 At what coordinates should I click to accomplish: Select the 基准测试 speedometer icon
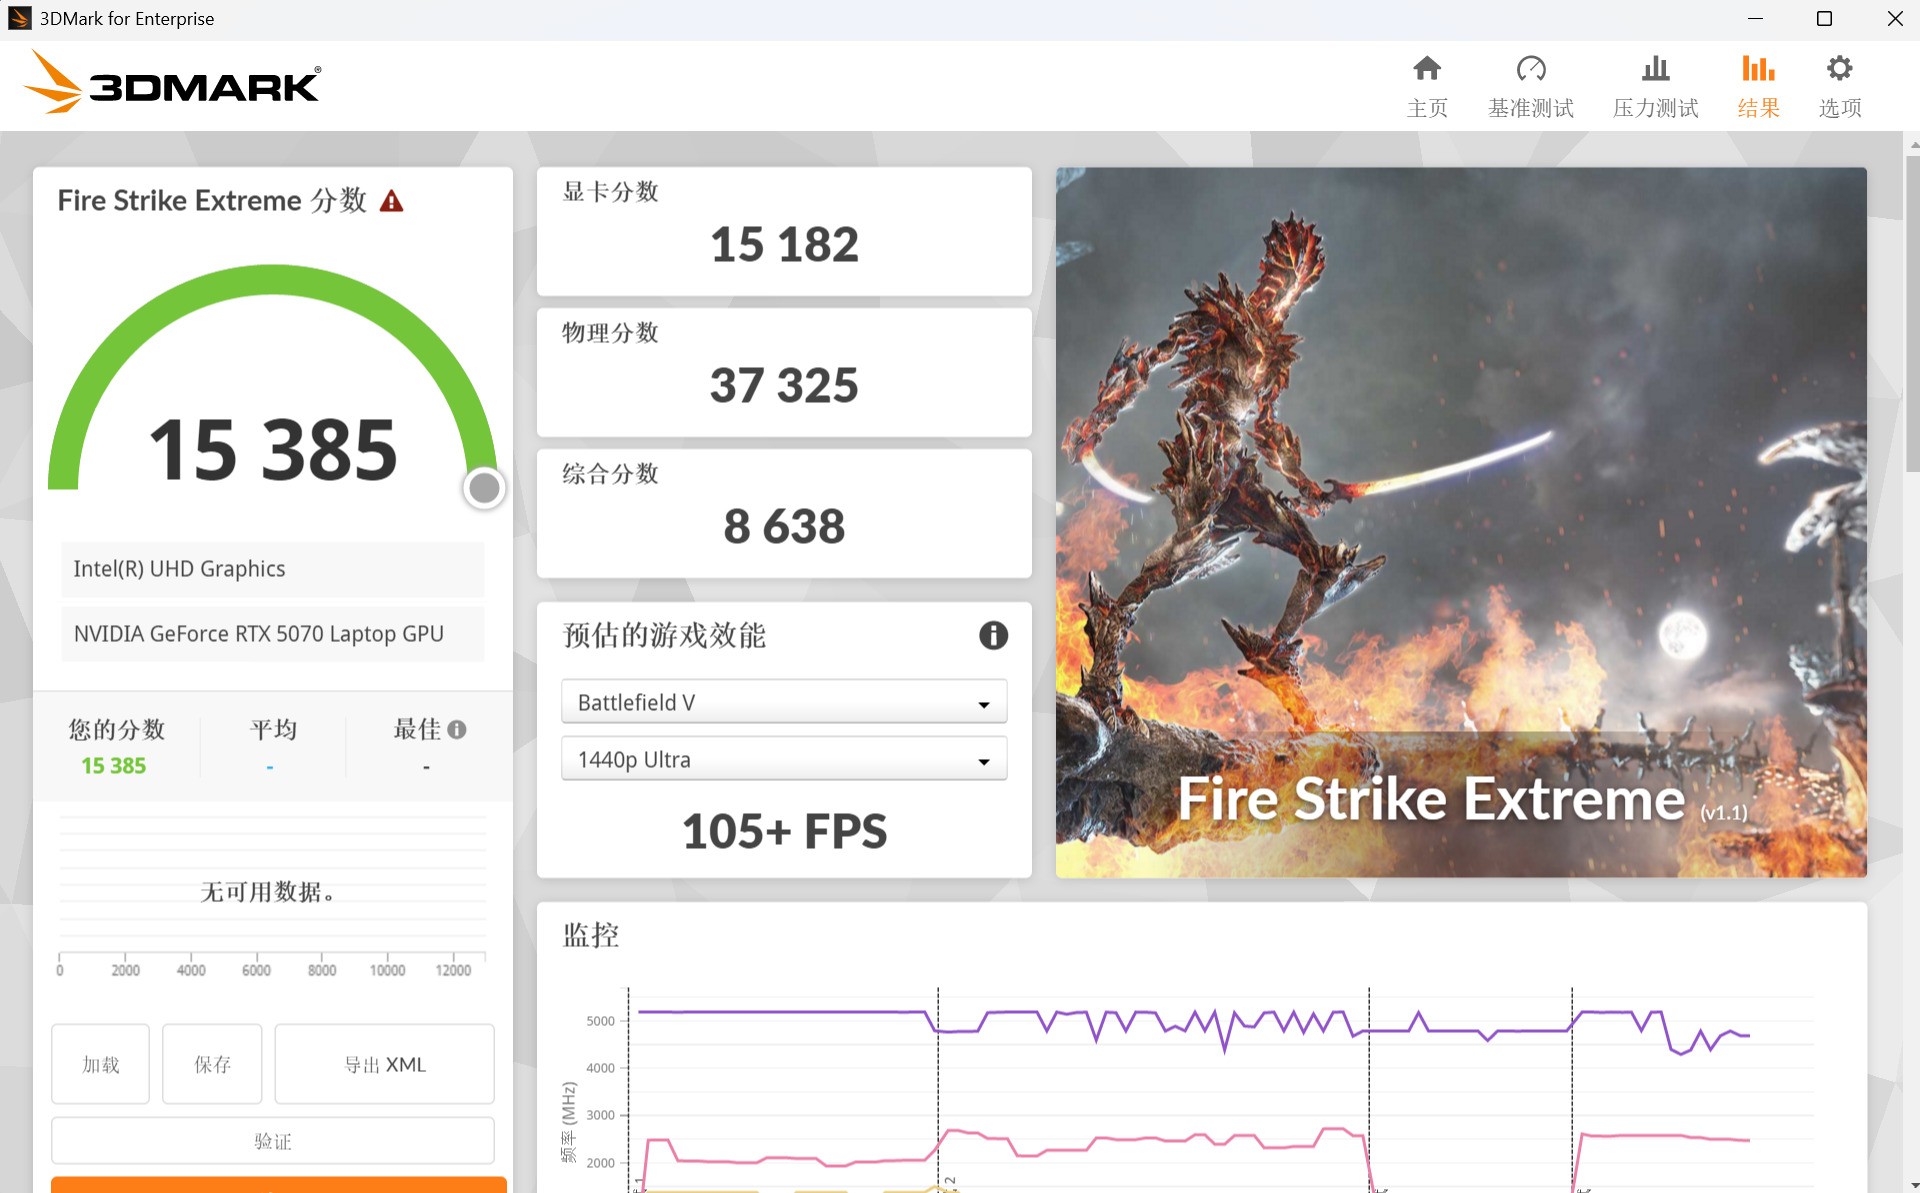1530,85
